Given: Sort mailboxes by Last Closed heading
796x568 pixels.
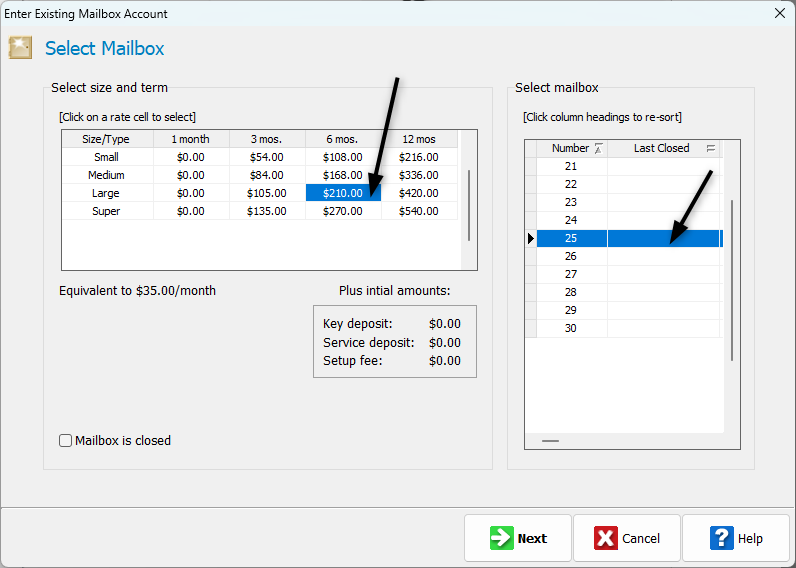Looking at the screenshot, I should [664, 148].
